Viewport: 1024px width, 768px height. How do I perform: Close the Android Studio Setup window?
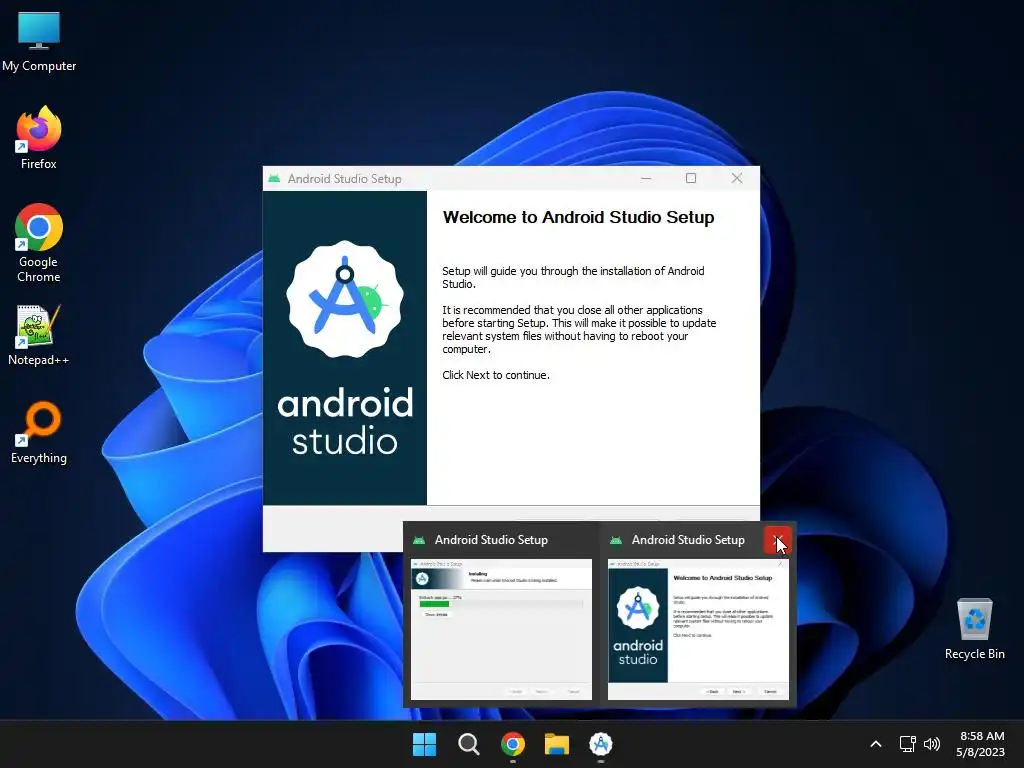coord(737,178)
